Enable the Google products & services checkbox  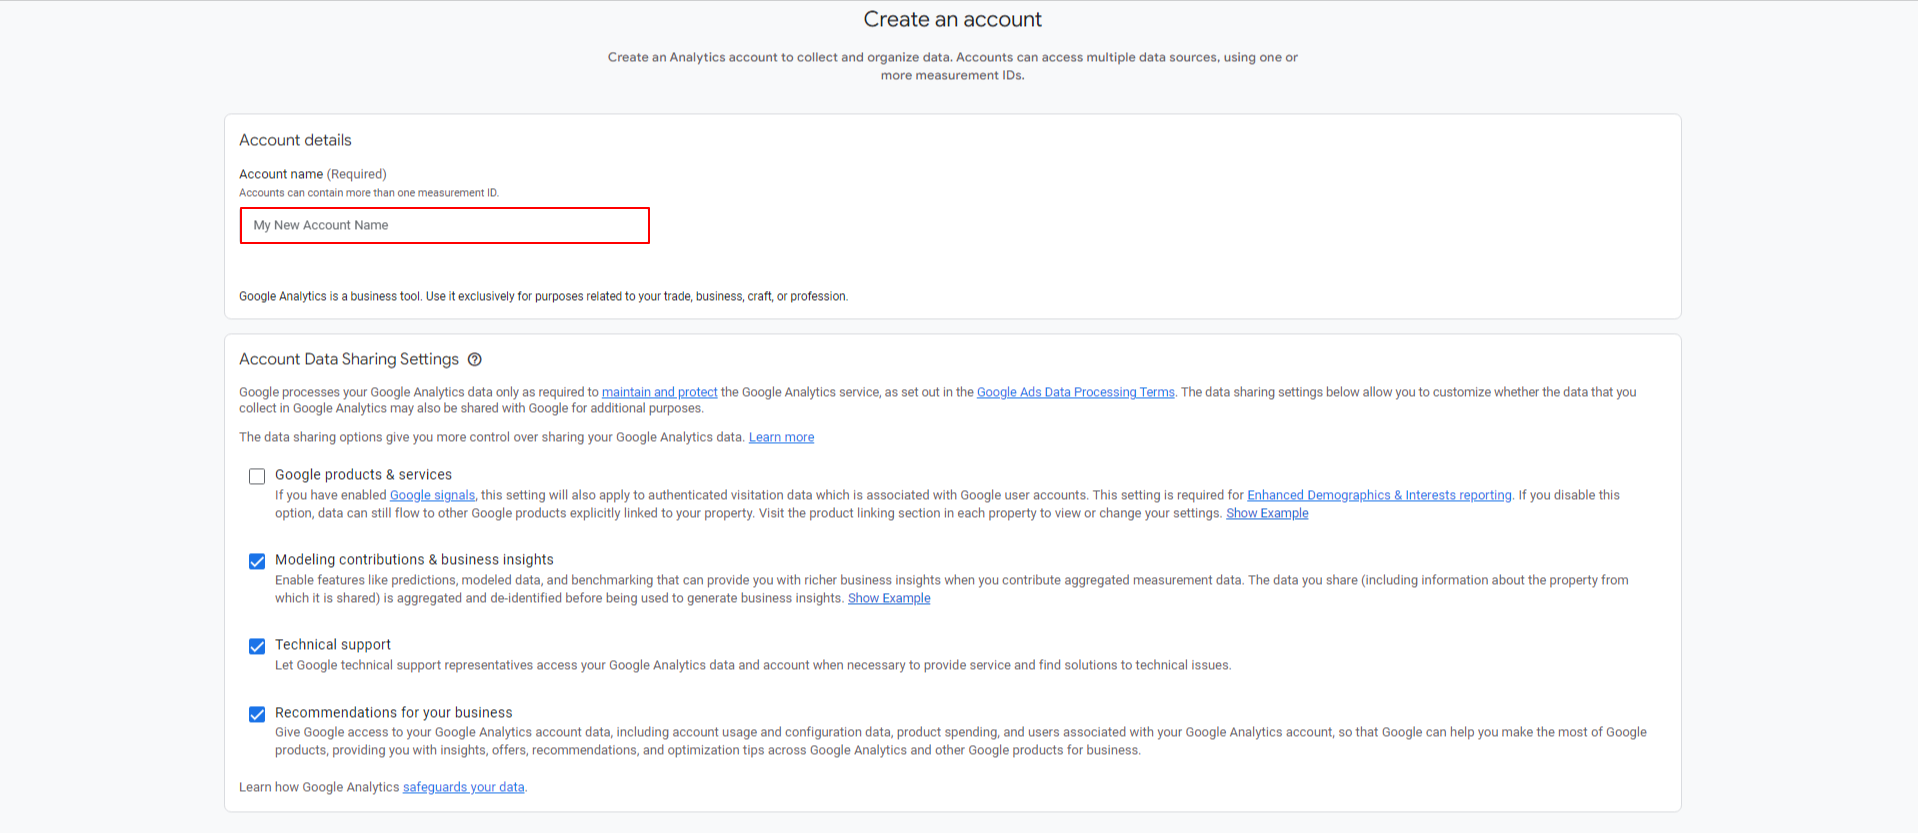257,476
